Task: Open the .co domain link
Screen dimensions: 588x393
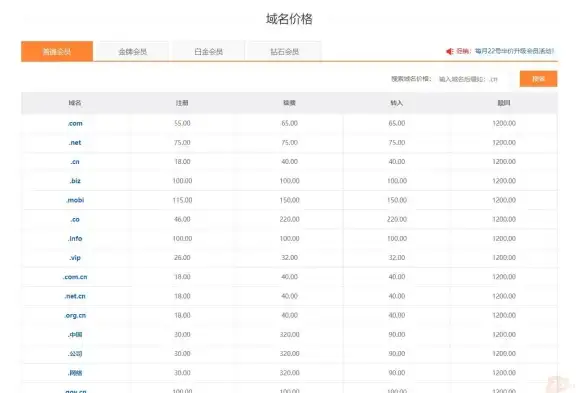Action: pyautogui.click(x=75, y=219)
